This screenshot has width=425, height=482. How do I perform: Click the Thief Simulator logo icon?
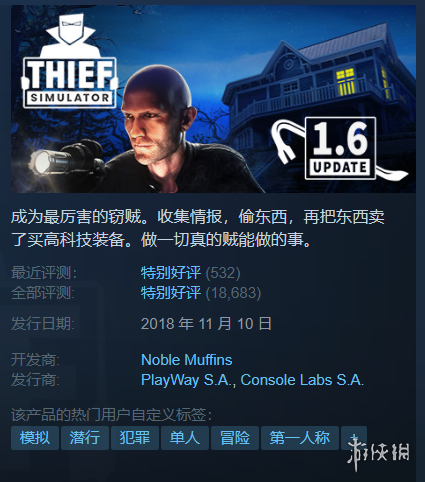click(69, 61)
